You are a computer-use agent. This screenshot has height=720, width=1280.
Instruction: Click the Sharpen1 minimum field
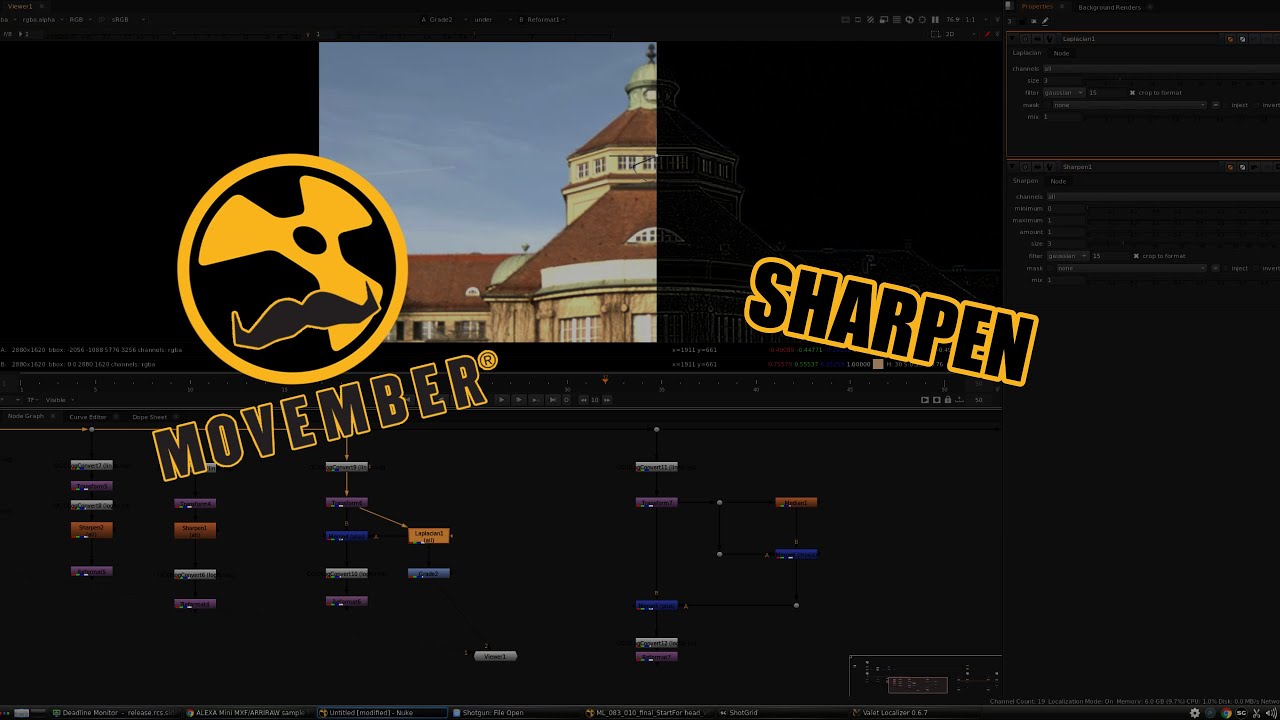(1065, 208)
